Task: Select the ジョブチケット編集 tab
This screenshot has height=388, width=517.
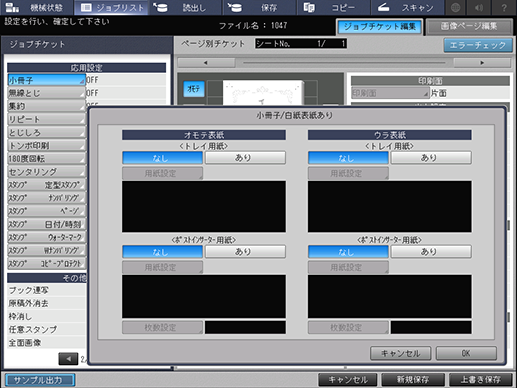Action: click(380, 26)
